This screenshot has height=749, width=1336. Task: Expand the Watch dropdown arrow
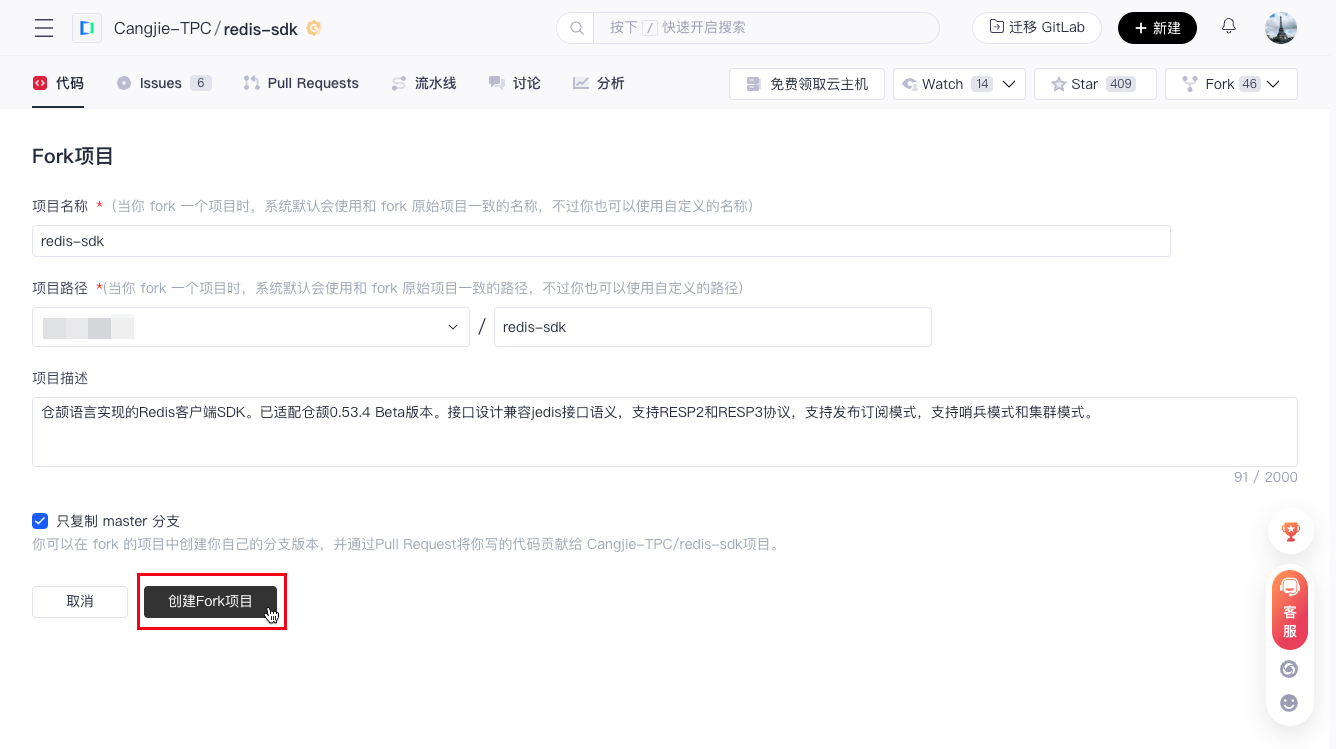click(x=1009, y=84)
